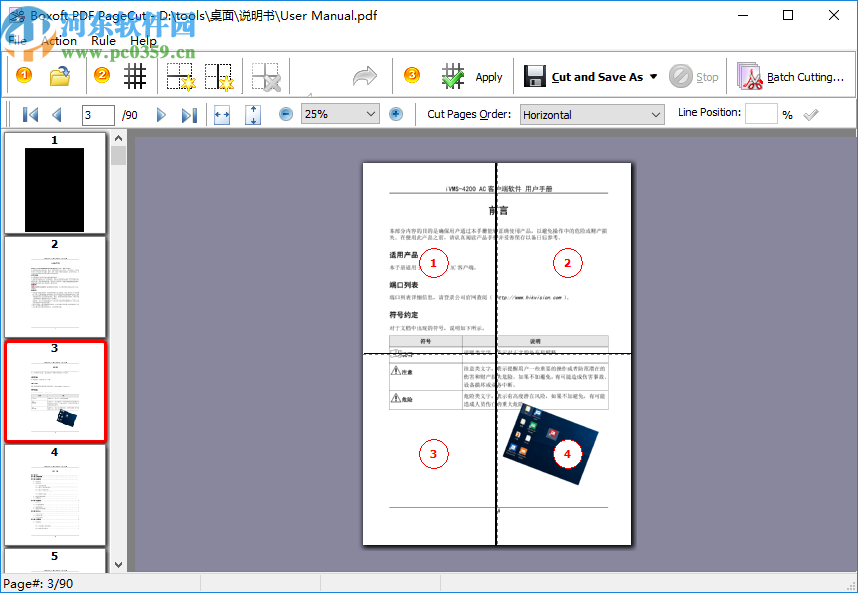The width and height of the screenshot is (858, 593).
Task: Fit the page to window width
Action: (x=223, y=114)
